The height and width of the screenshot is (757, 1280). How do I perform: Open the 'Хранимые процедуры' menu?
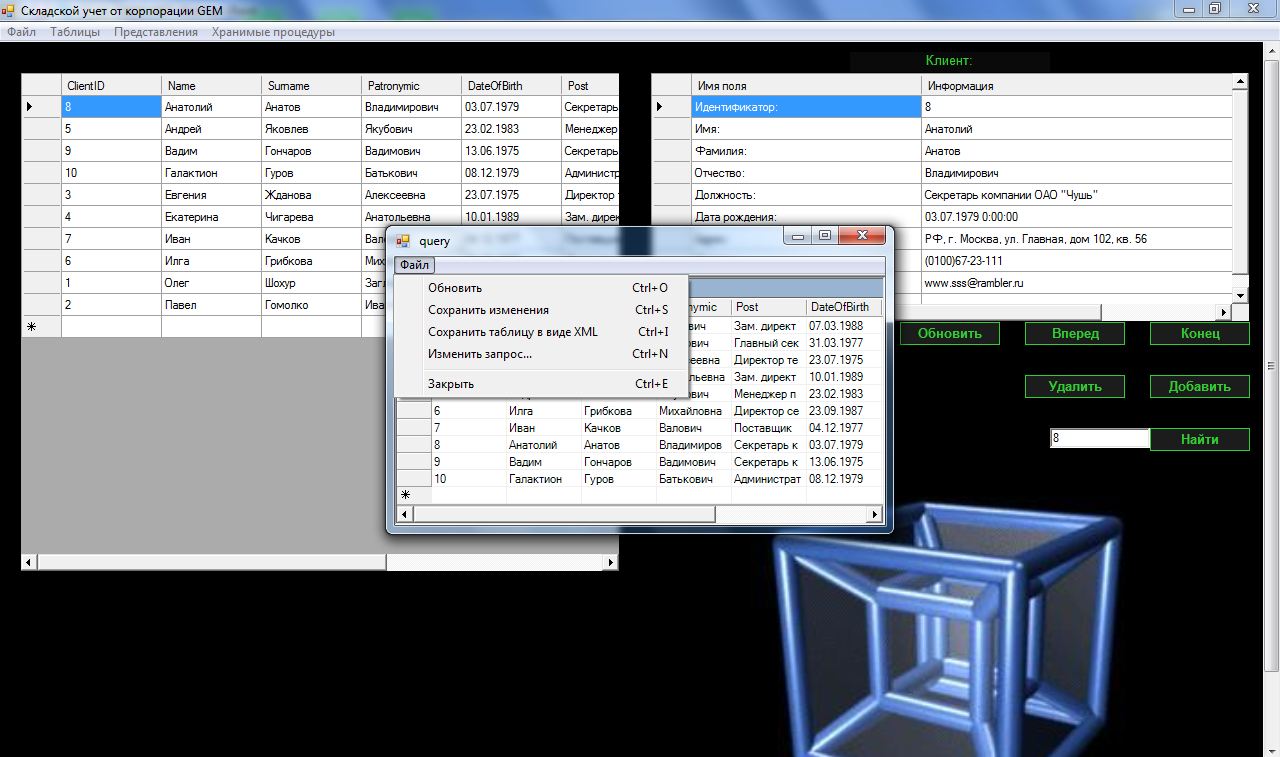273,32
